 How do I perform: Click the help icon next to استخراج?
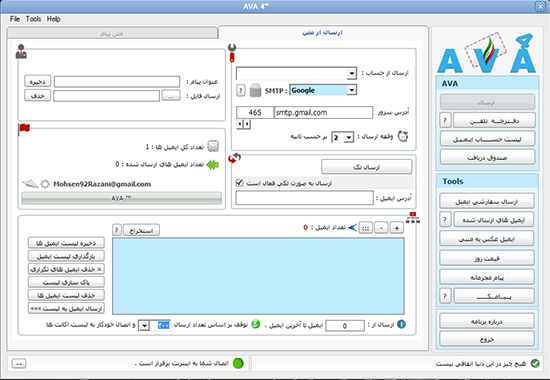click(x=117, y=230)
